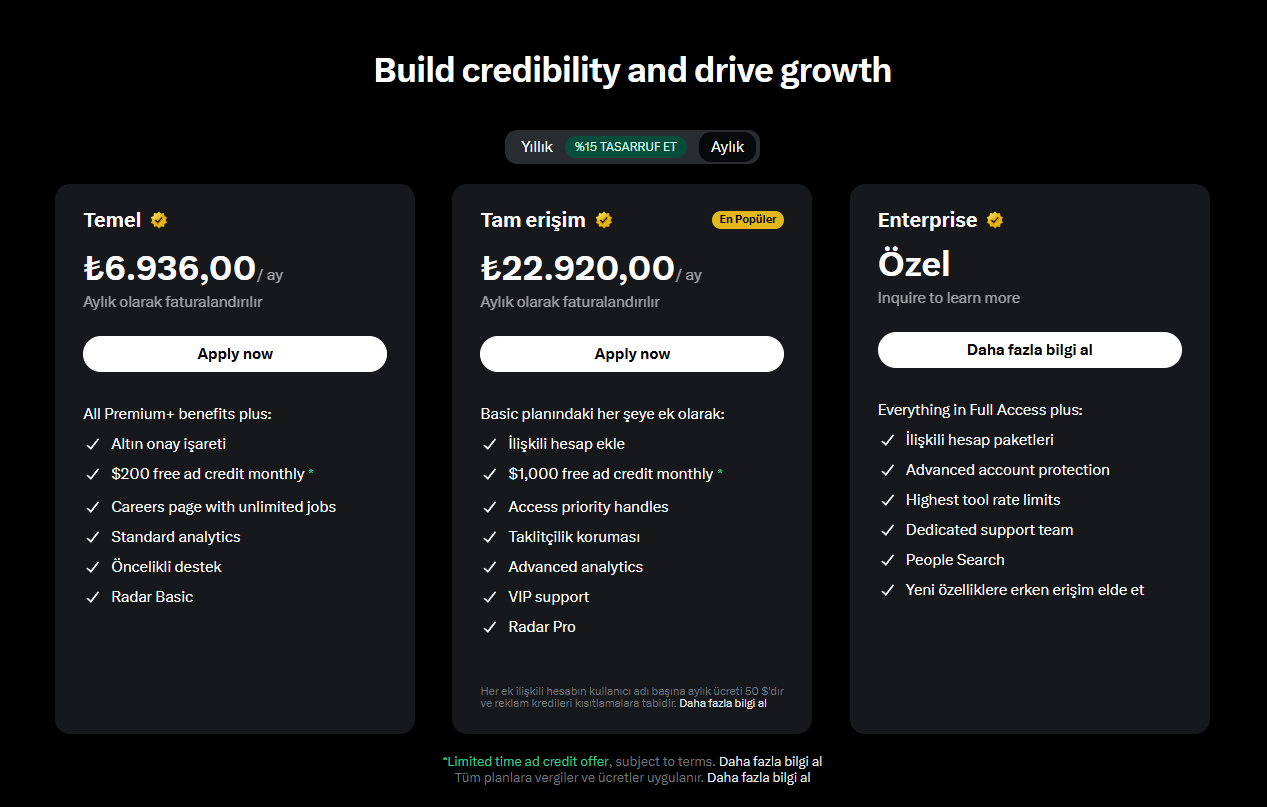Click checkmark beside VIP support
The width and height of the screenshot is (1267, 807).
coord(490,597)
